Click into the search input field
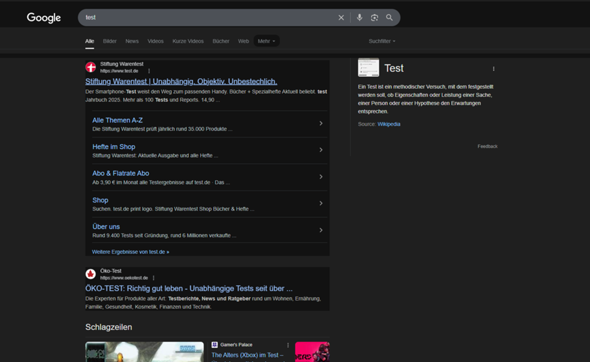The image size is (590, 362). (x=209, y=18)
